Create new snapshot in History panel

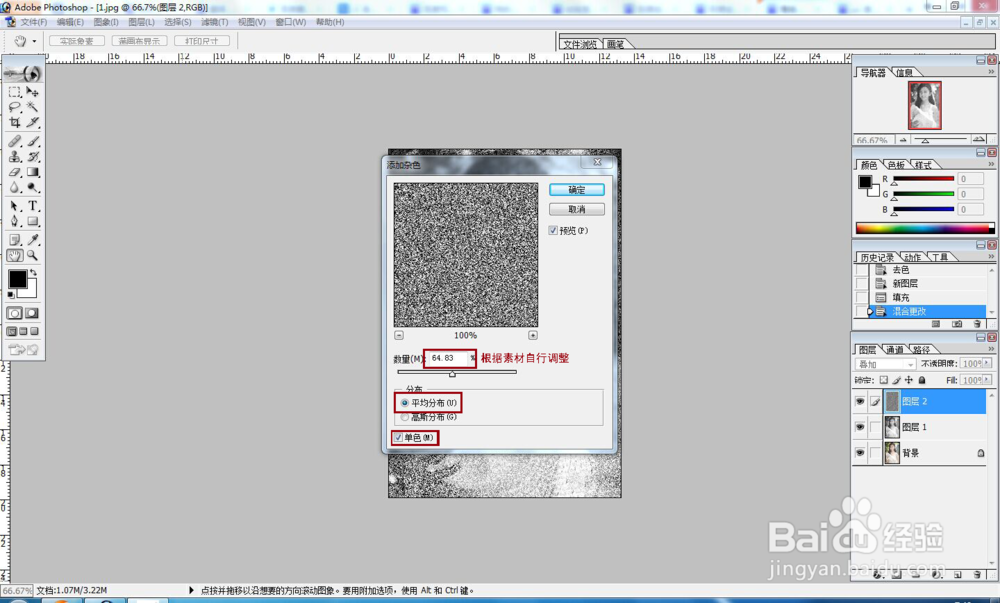957,324
